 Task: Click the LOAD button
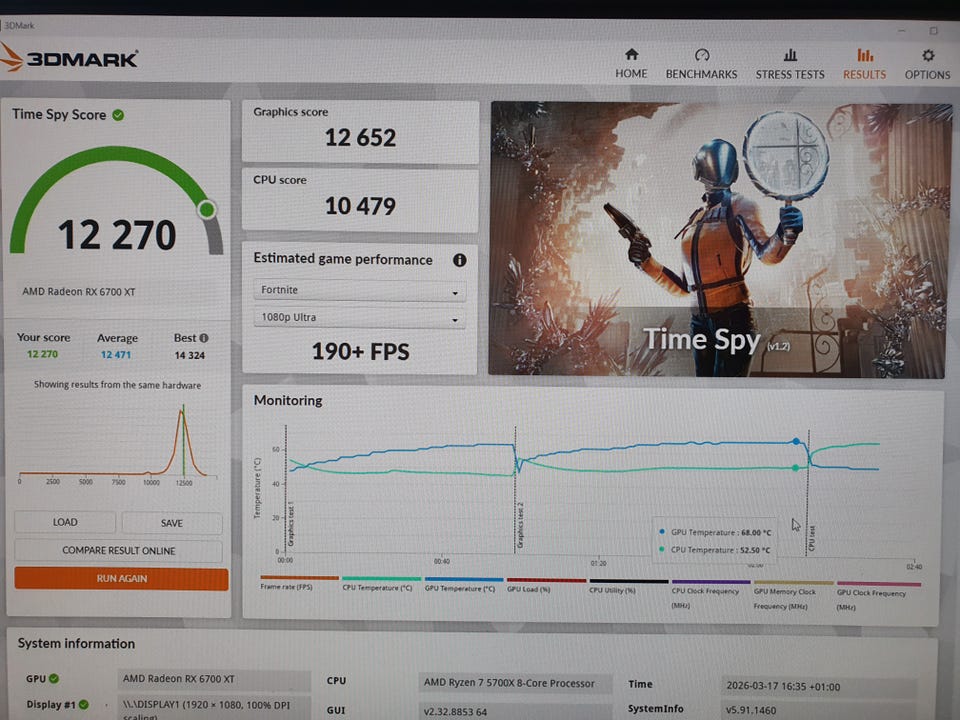pyautogui.click(x=65, y=522)
